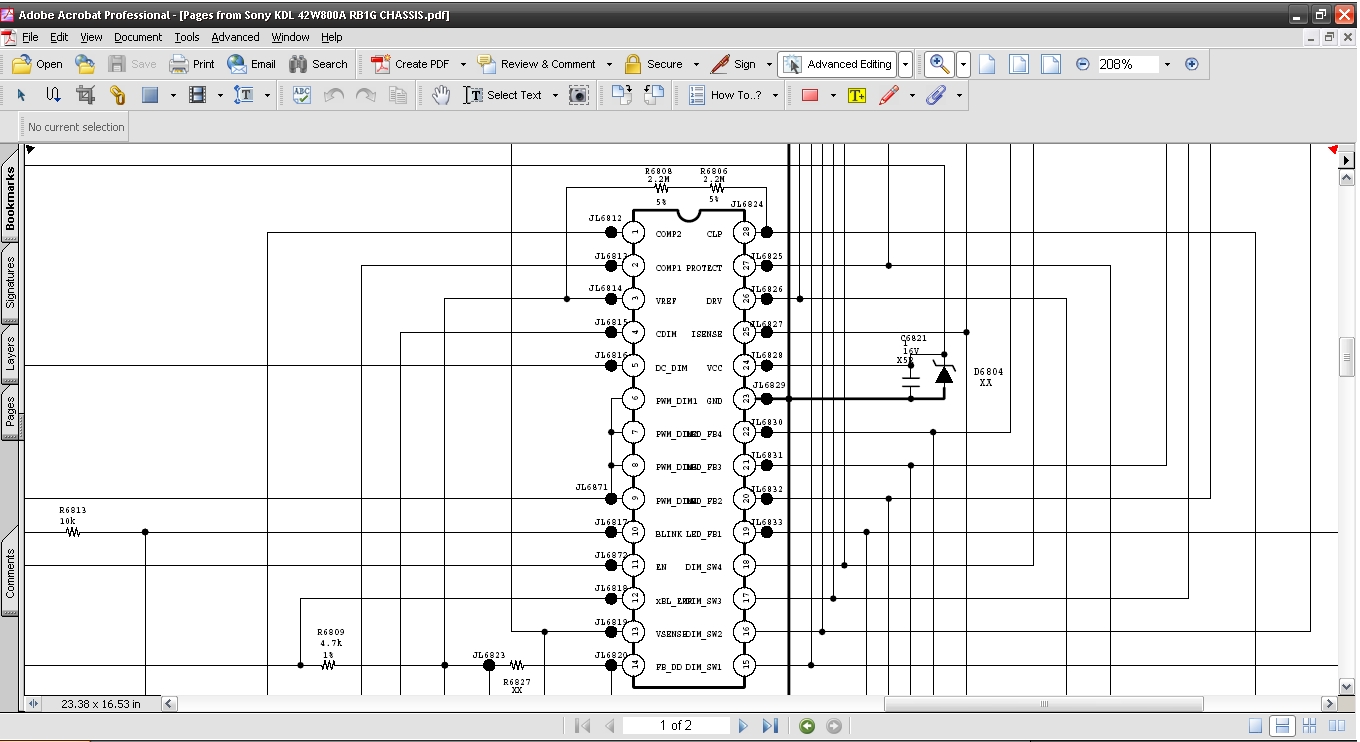Open the Document menu
This screenshot has height=742, width=1360.
[x=137, y=37]
